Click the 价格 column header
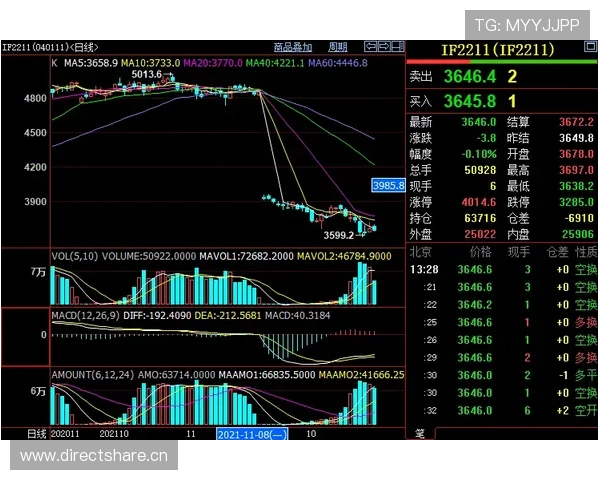This screenshot has width=600, height=480. point(481,252)
